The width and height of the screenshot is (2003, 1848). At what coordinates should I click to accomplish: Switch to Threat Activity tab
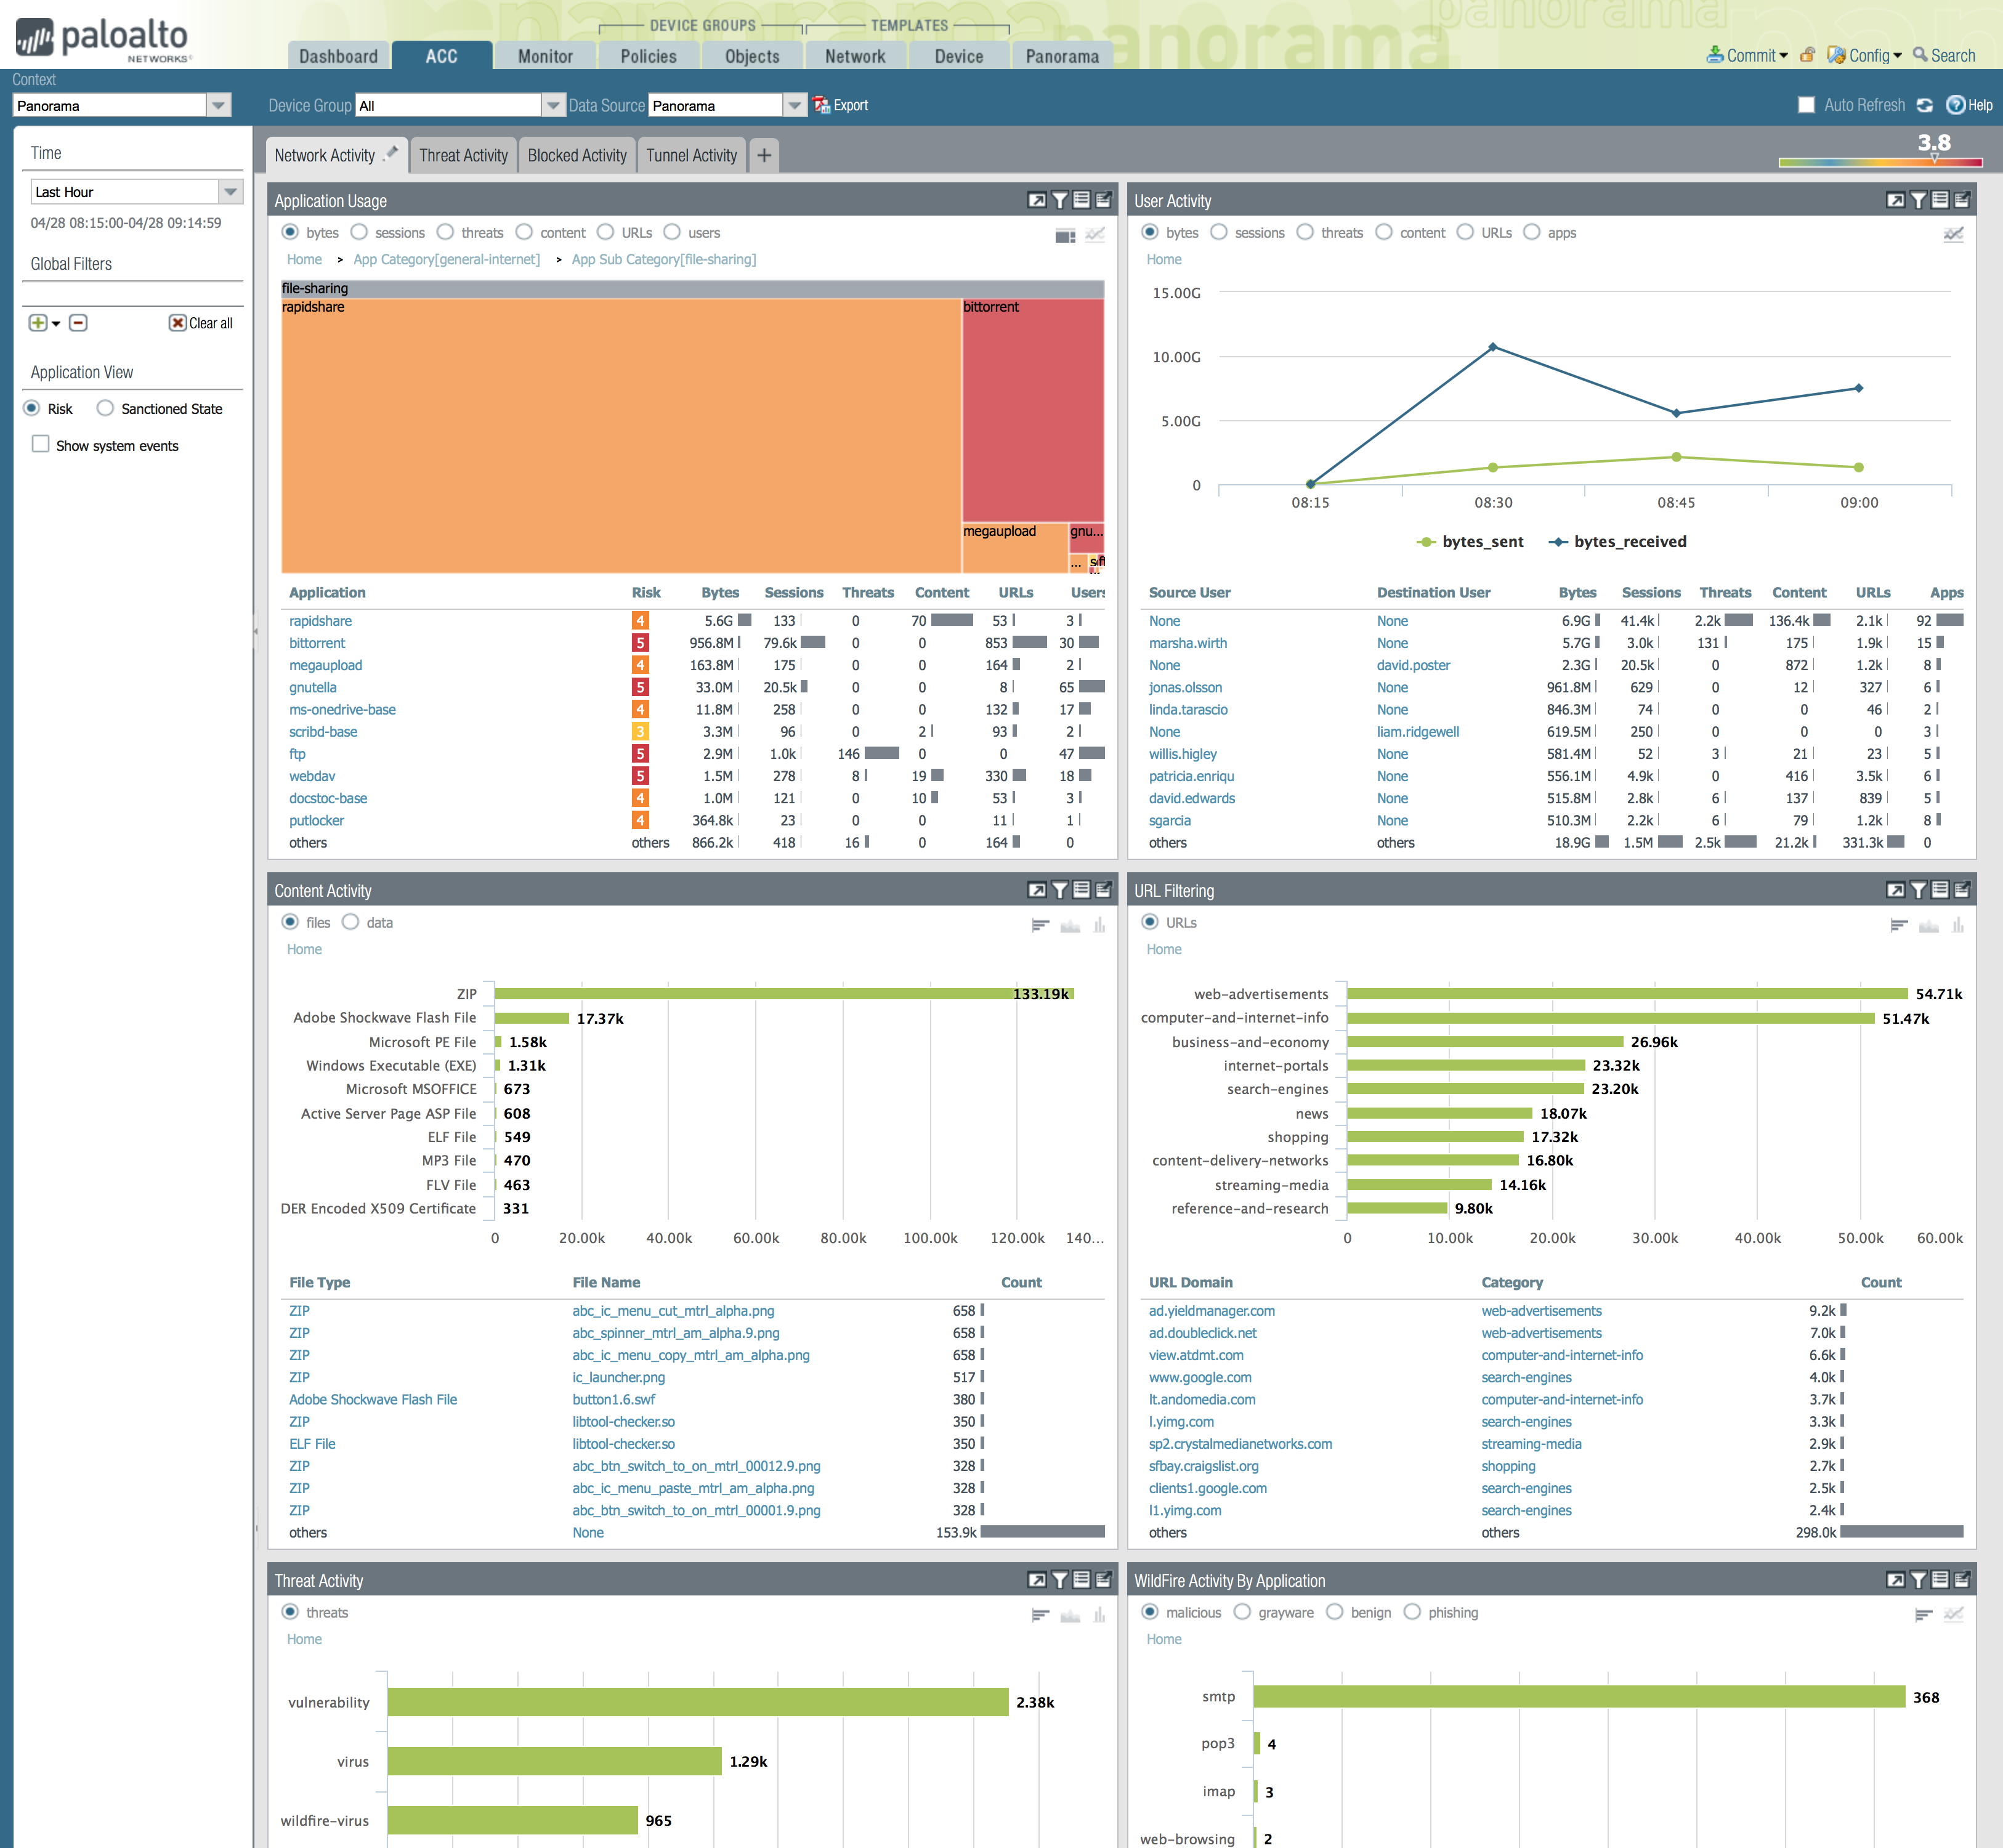click(463, 155)
